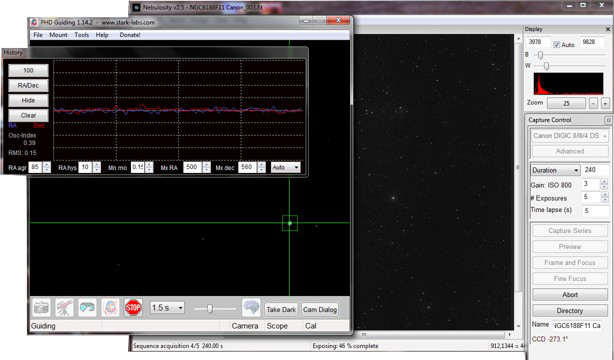Click the Donate! menu item
This screenshot has width=614, height=360.
click(130, 35)
